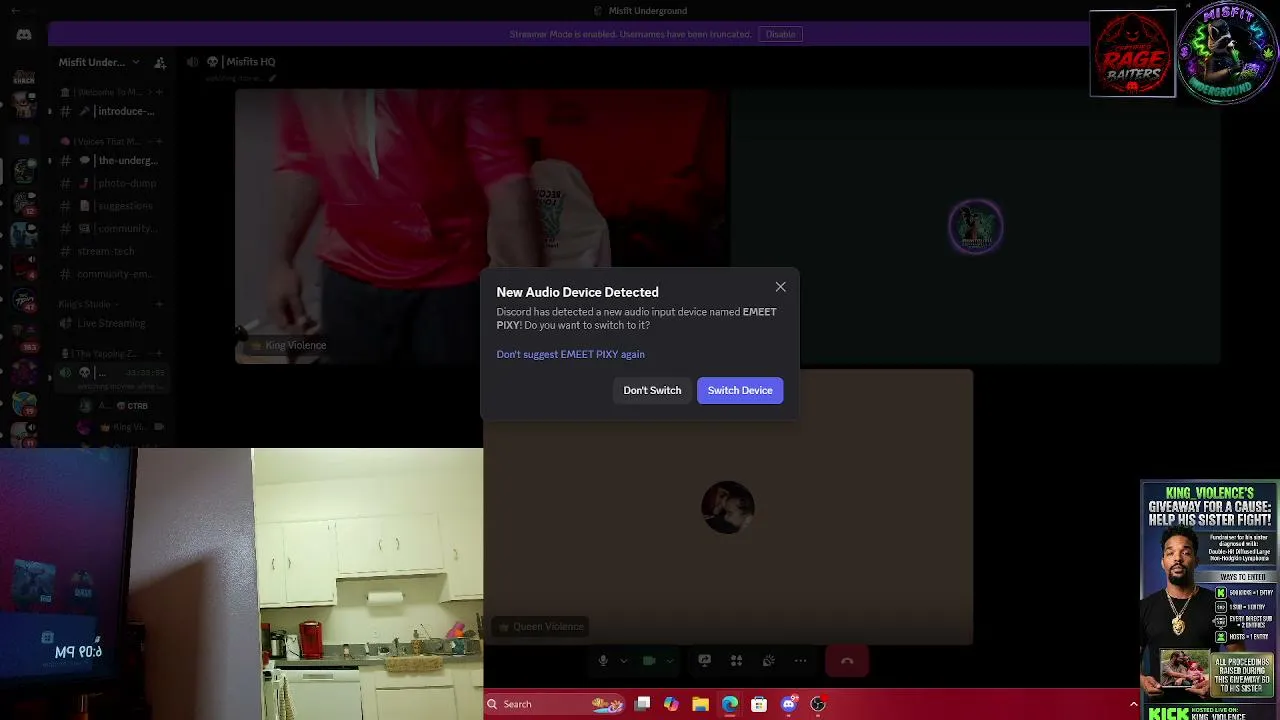This screenshot has height=720, width=1280.
Task: Add a channel to Welcome To M... category
Action: 159,92
